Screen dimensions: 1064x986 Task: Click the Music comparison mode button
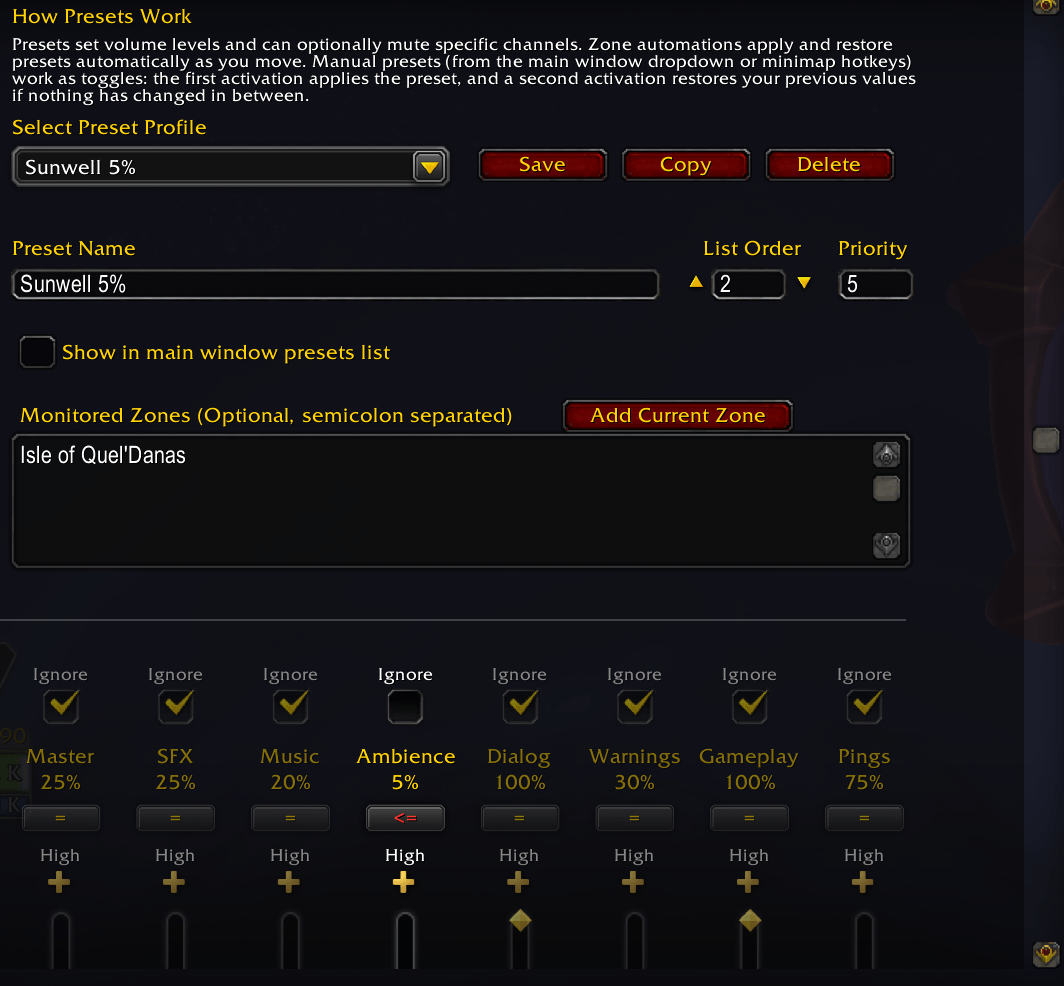pos(290,818)
